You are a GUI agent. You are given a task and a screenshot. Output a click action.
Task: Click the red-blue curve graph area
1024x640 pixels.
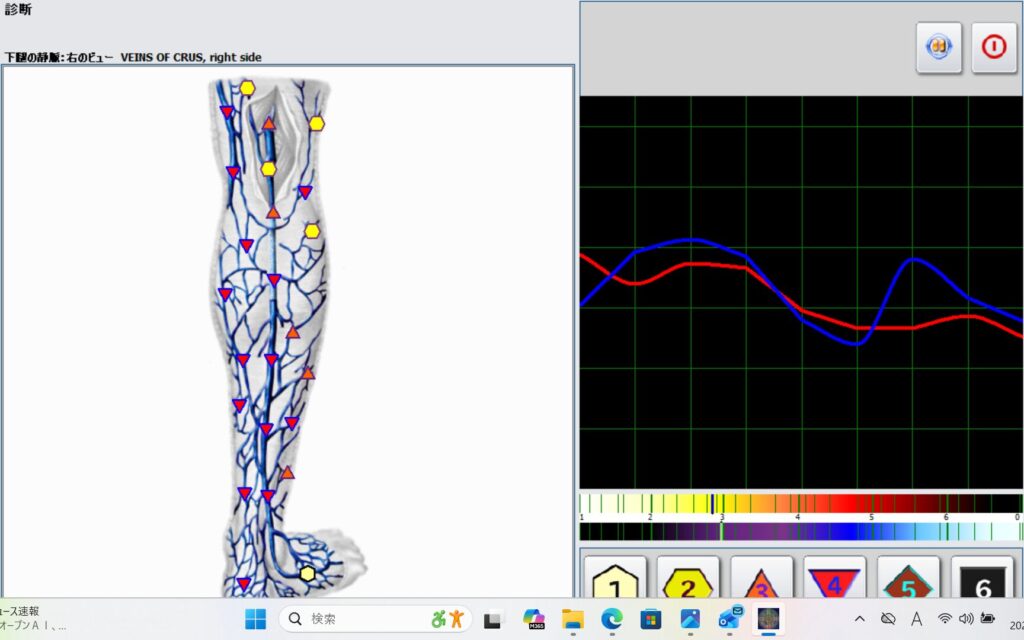pyautogui.click(x=801, y=292)
